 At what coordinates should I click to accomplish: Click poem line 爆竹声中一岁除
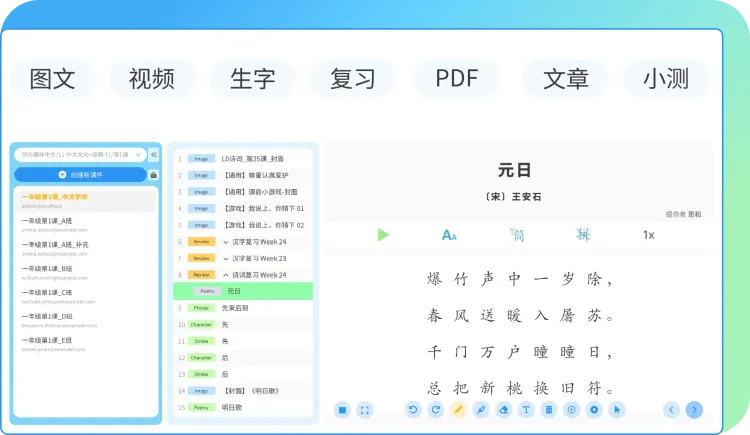tap(519, 279)
